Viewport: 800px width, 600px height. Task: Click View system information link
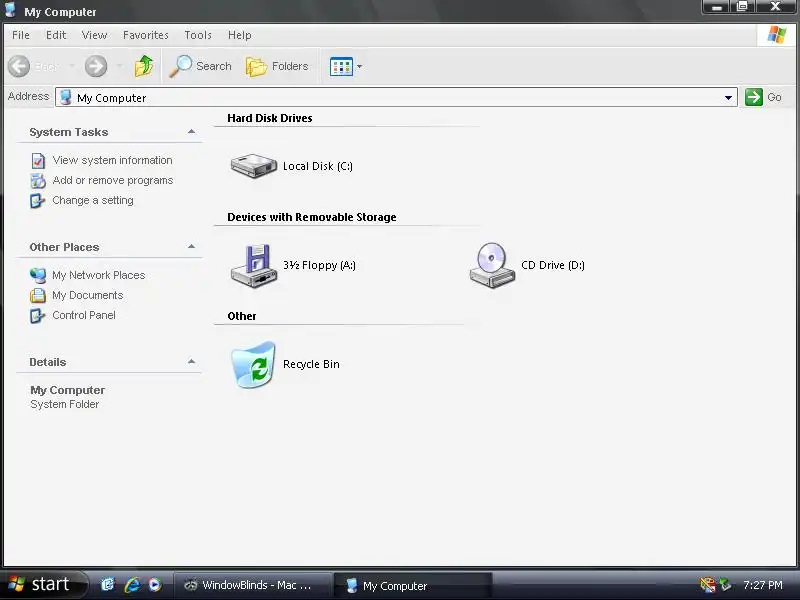(112, 160)
